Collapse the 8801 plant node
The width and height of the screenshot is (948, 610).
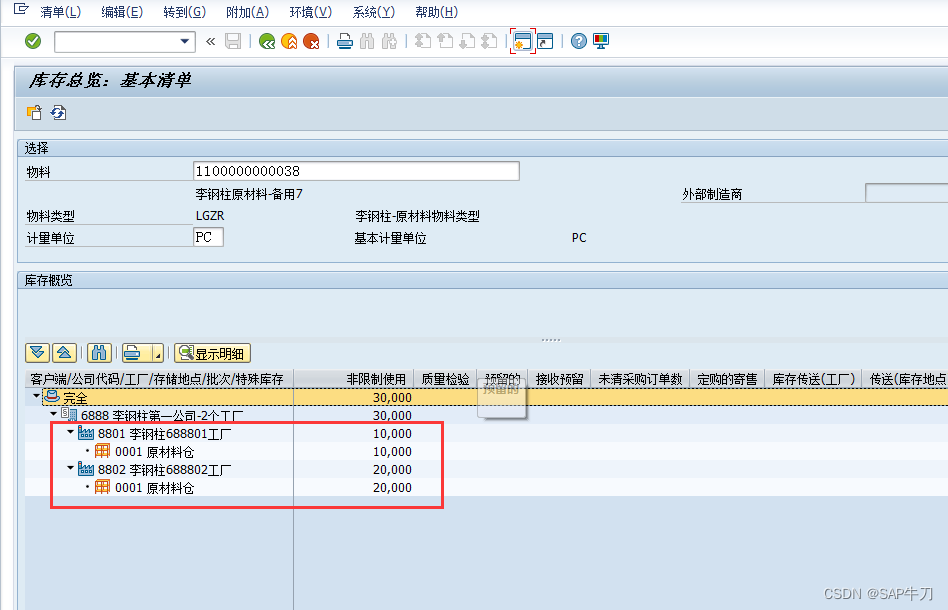(x=71, y=432)
